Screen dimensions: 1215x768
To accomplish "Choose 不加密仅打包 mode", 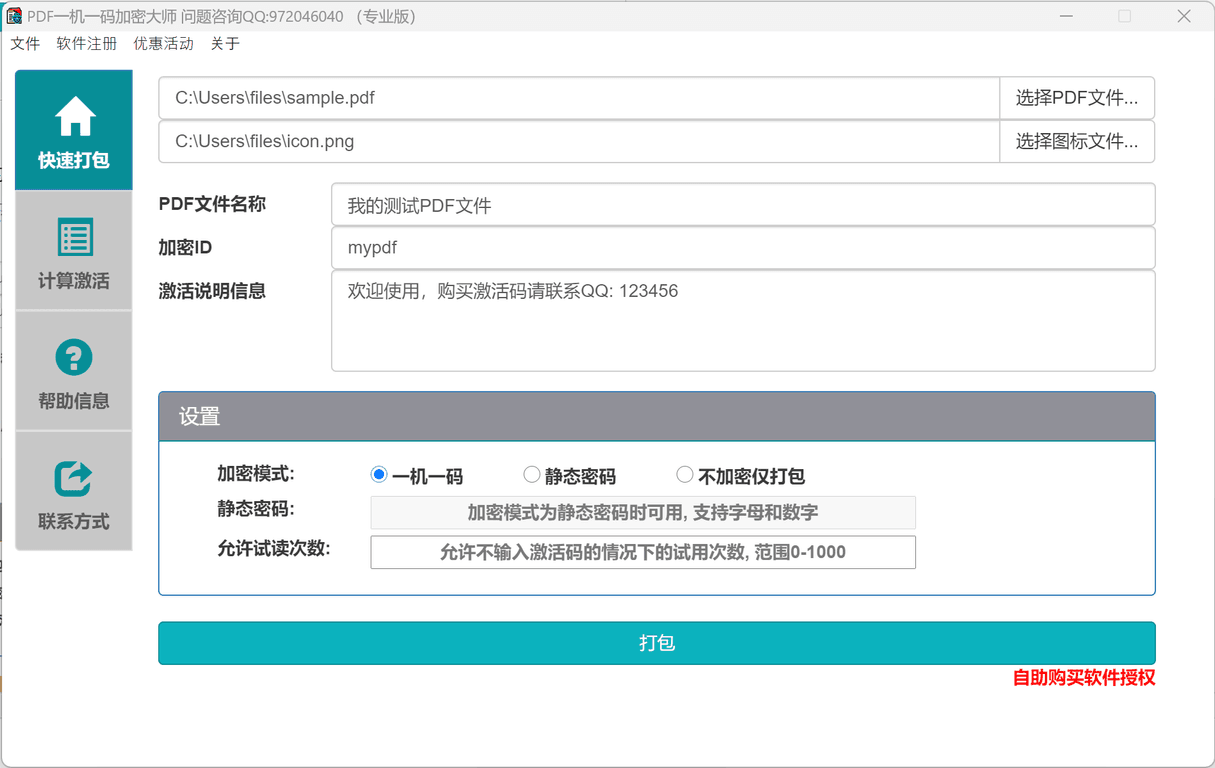I will (x=684, y=474).
